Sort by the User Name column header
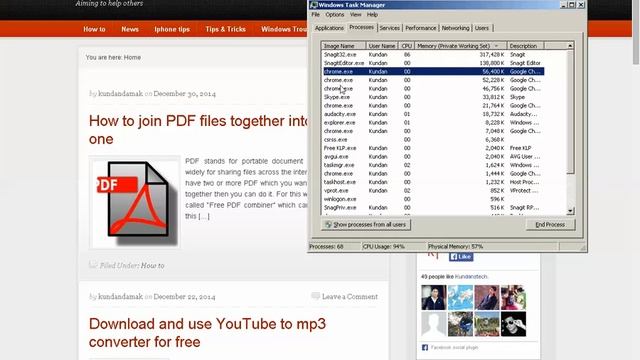 382,46
